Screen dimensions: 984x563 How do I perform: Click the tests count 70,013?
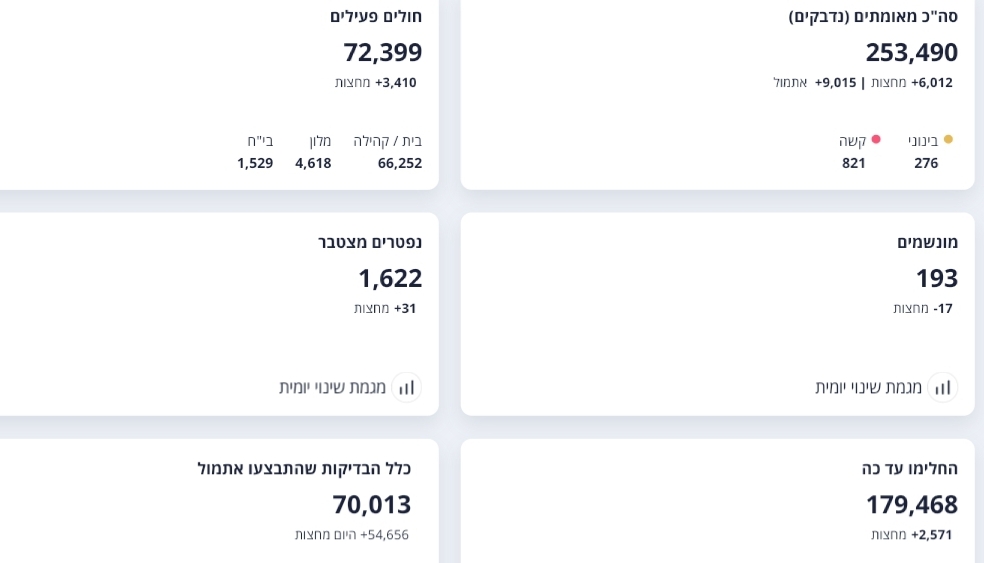(371, 504)
